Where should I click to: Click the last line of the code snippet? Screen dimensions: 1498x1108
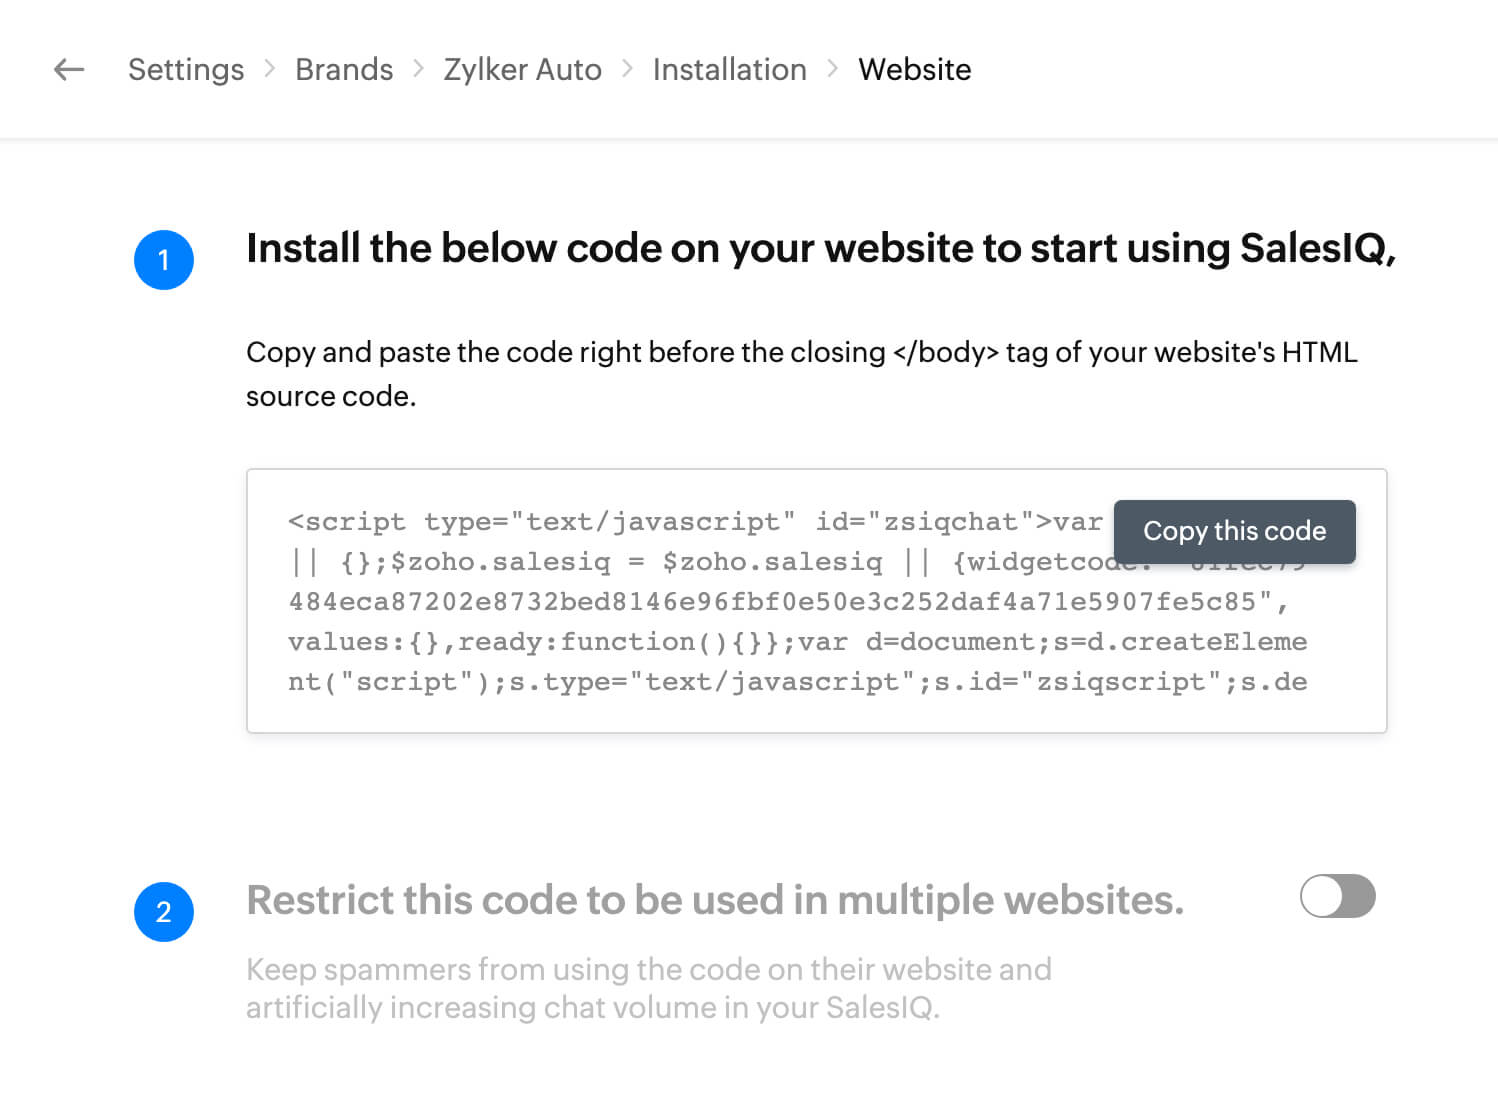[x=797, y=682]
